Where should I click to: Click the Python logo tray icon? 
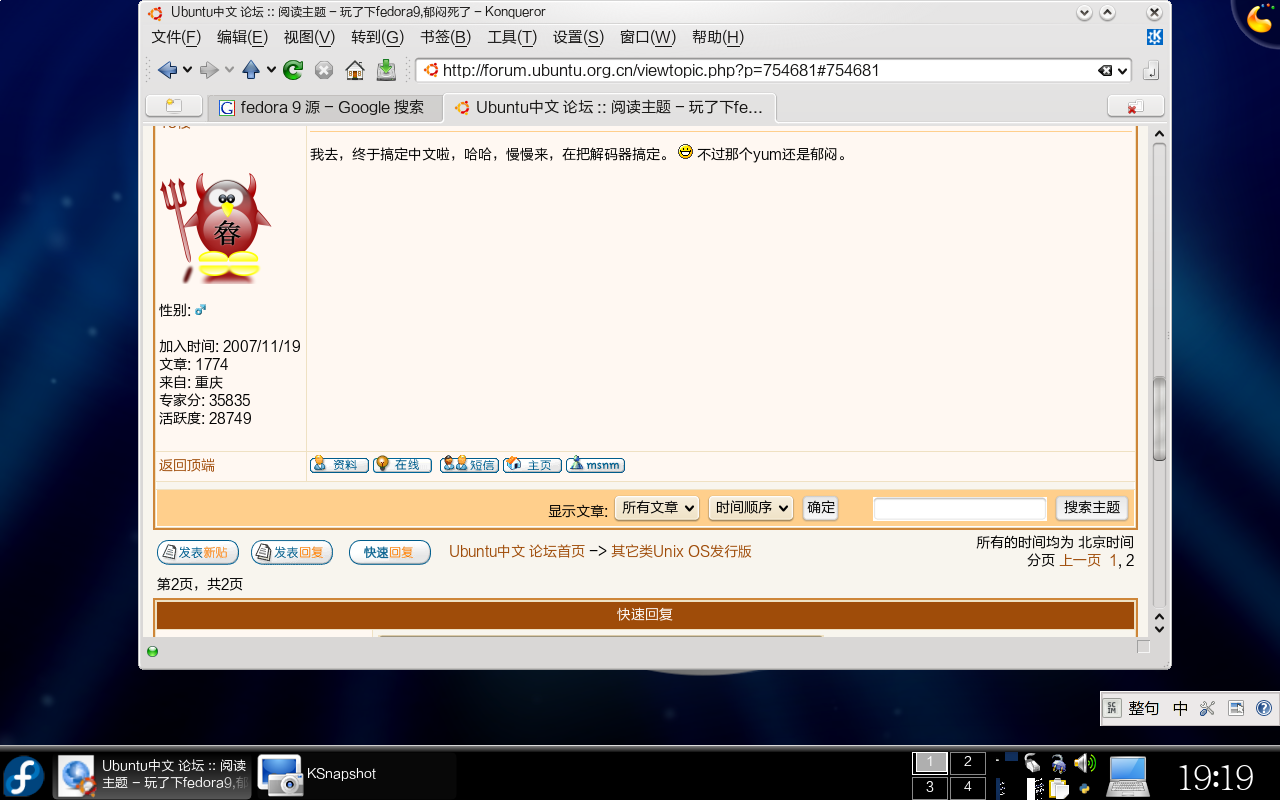point(1084,788)
